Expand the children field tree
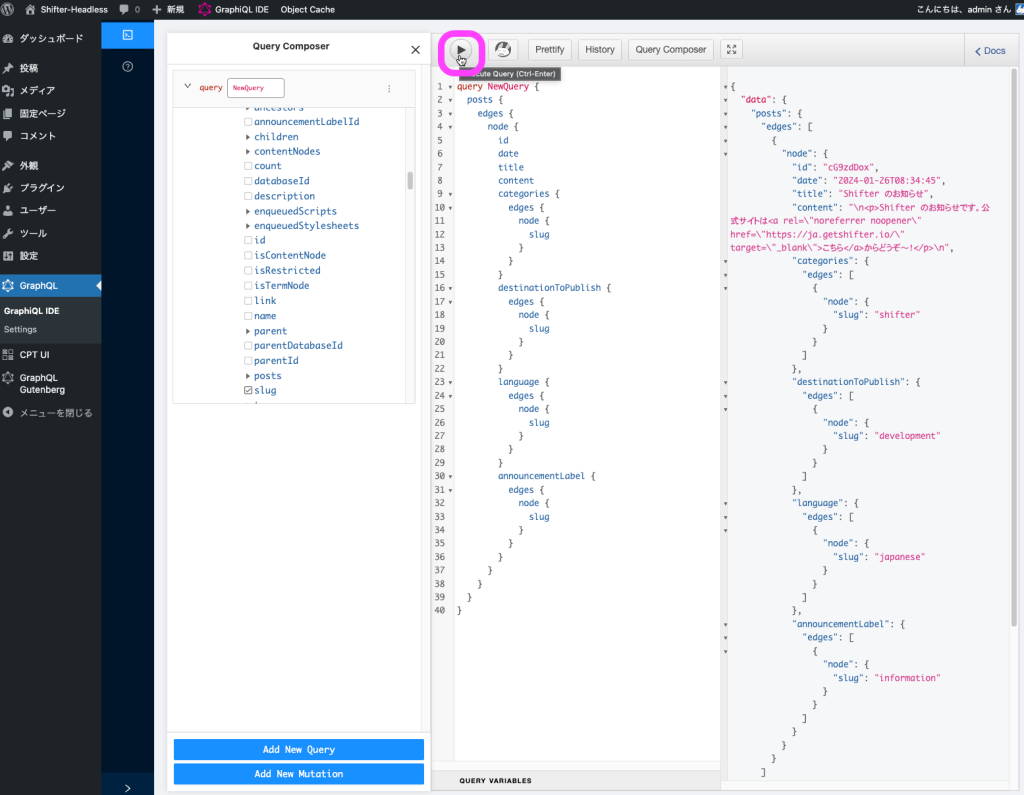The height and width of the screenshot is (795, 1024). tap(248, 137)
